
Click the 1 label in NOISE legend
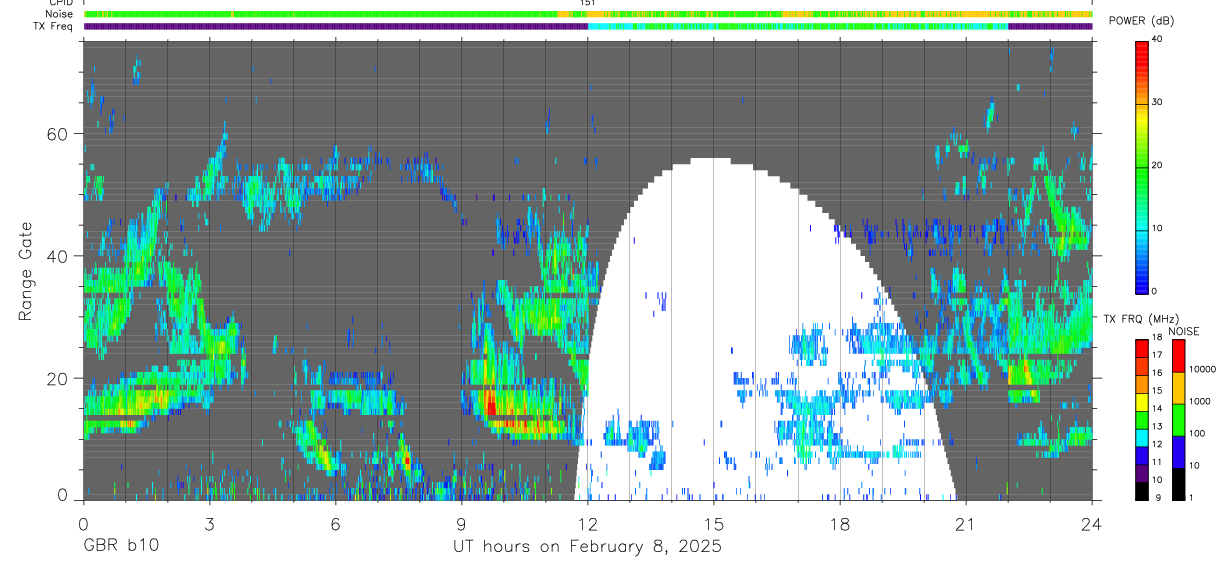(1192, 497)
